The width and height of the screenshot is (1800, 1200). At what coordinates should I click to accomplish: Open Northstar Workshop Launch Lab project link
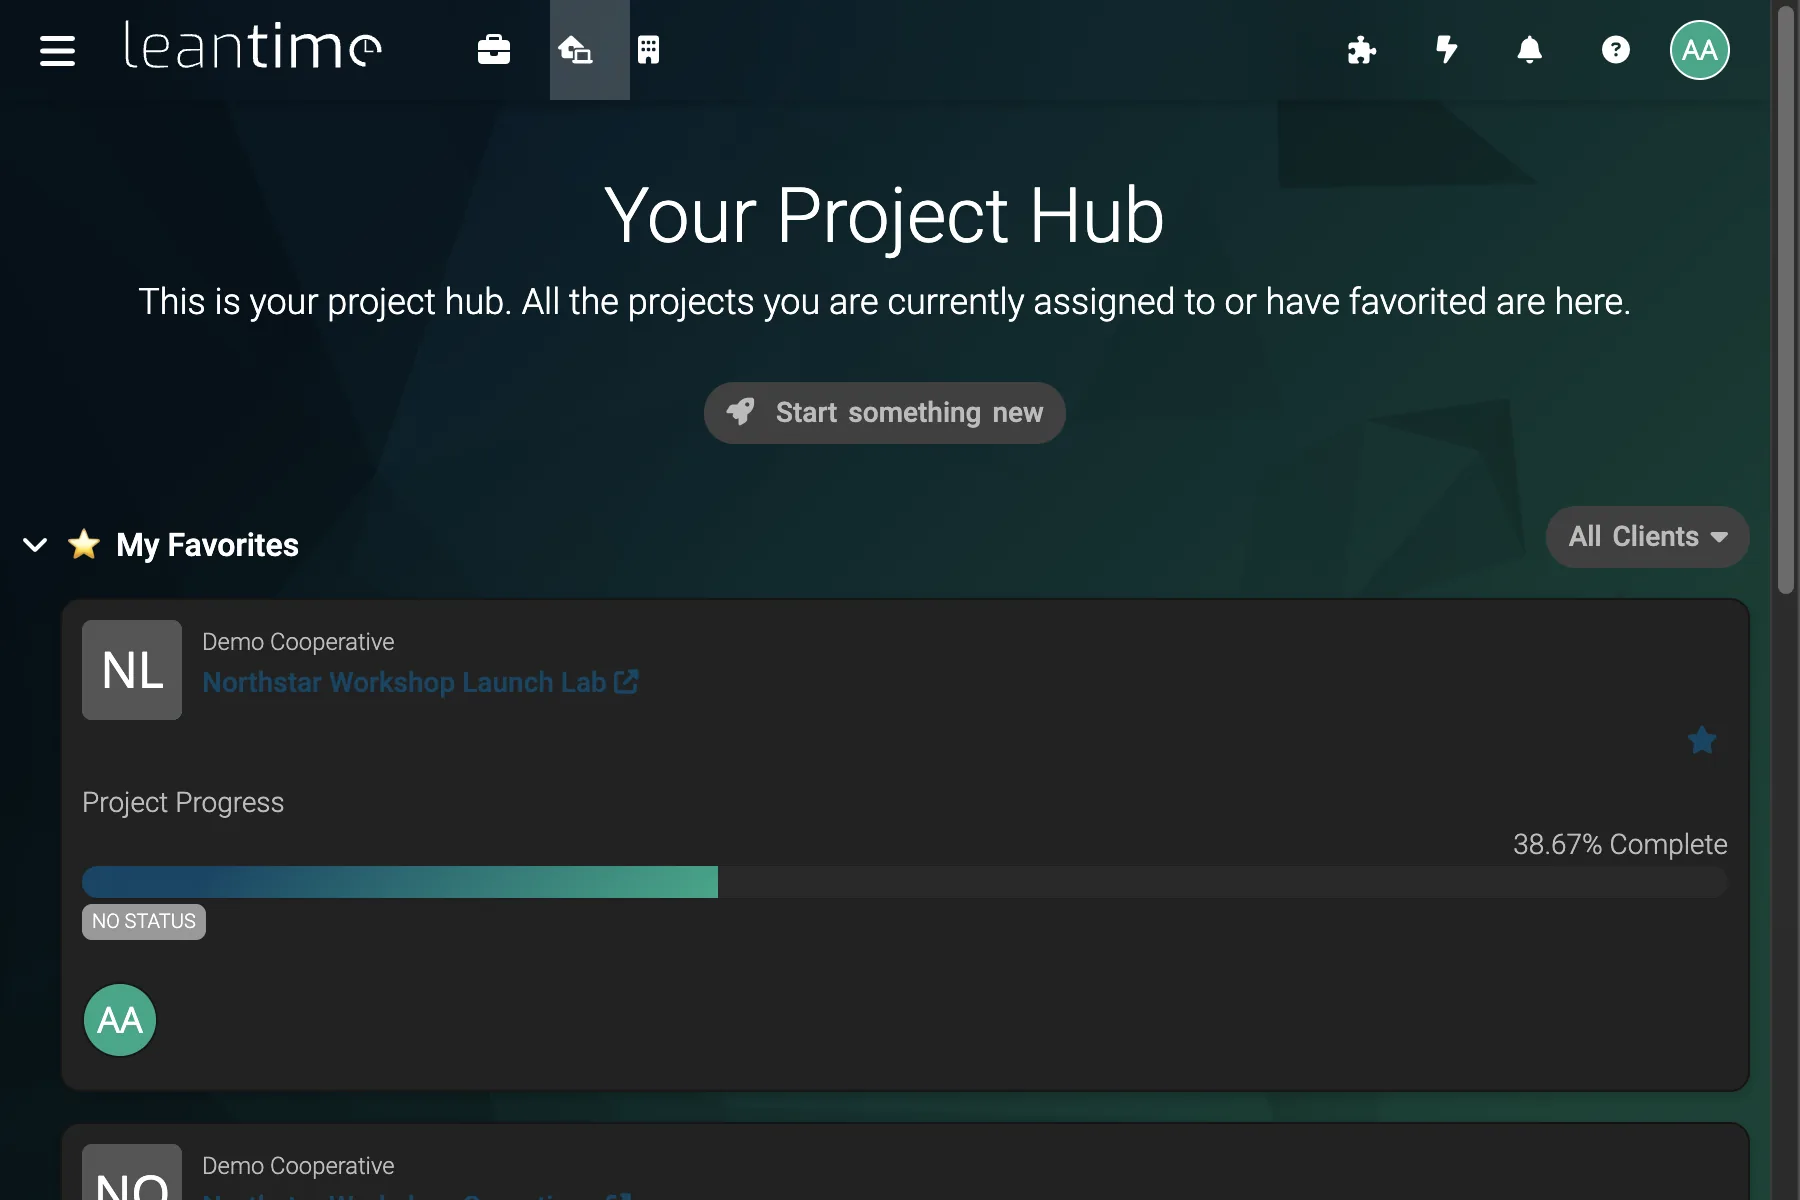(x=420, y=682)
